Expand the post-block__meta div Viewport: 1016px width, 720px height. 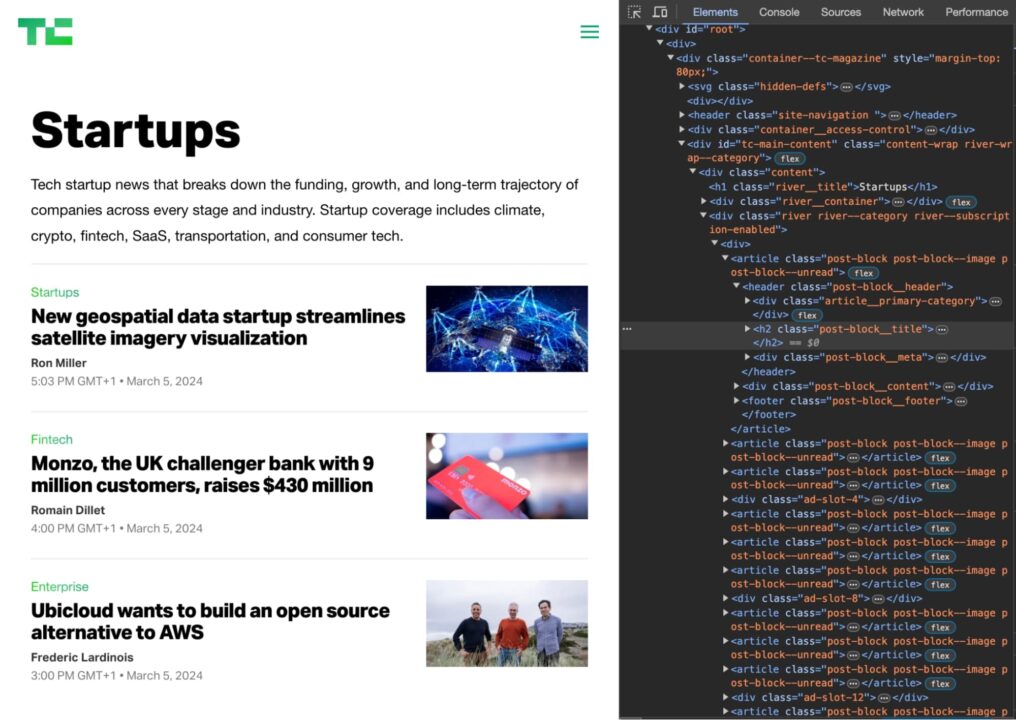747,357
